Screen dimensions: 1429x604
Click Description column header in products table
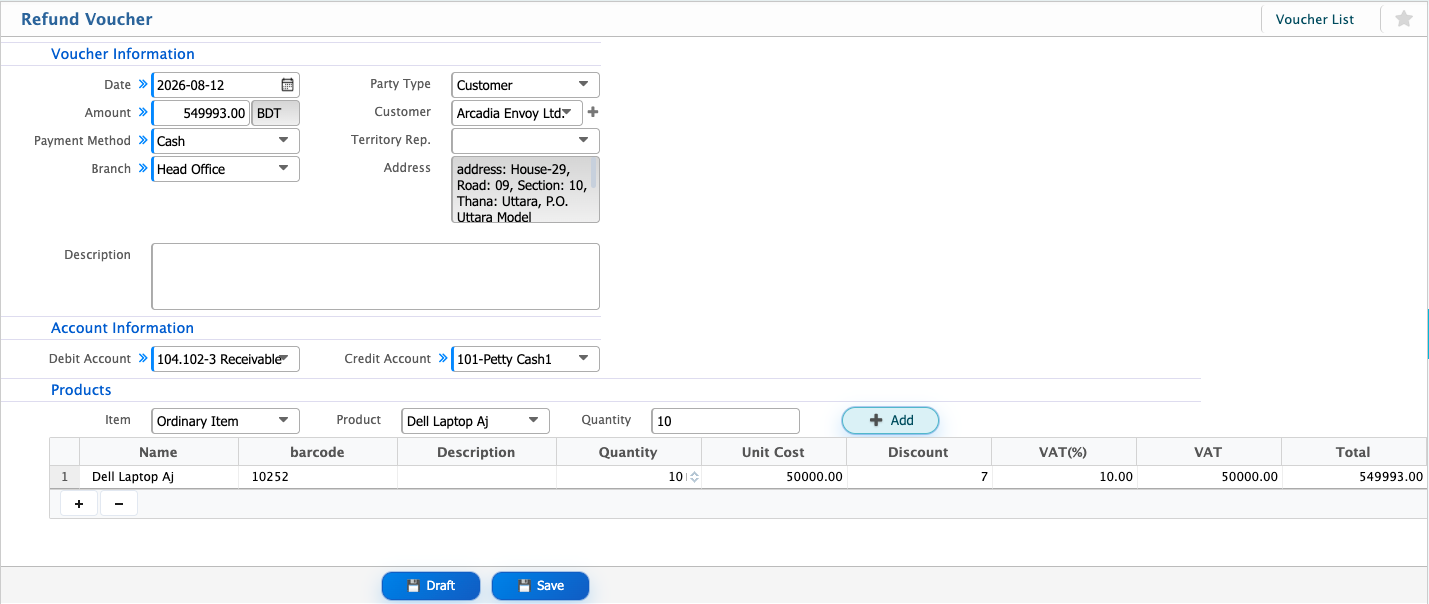476,452
